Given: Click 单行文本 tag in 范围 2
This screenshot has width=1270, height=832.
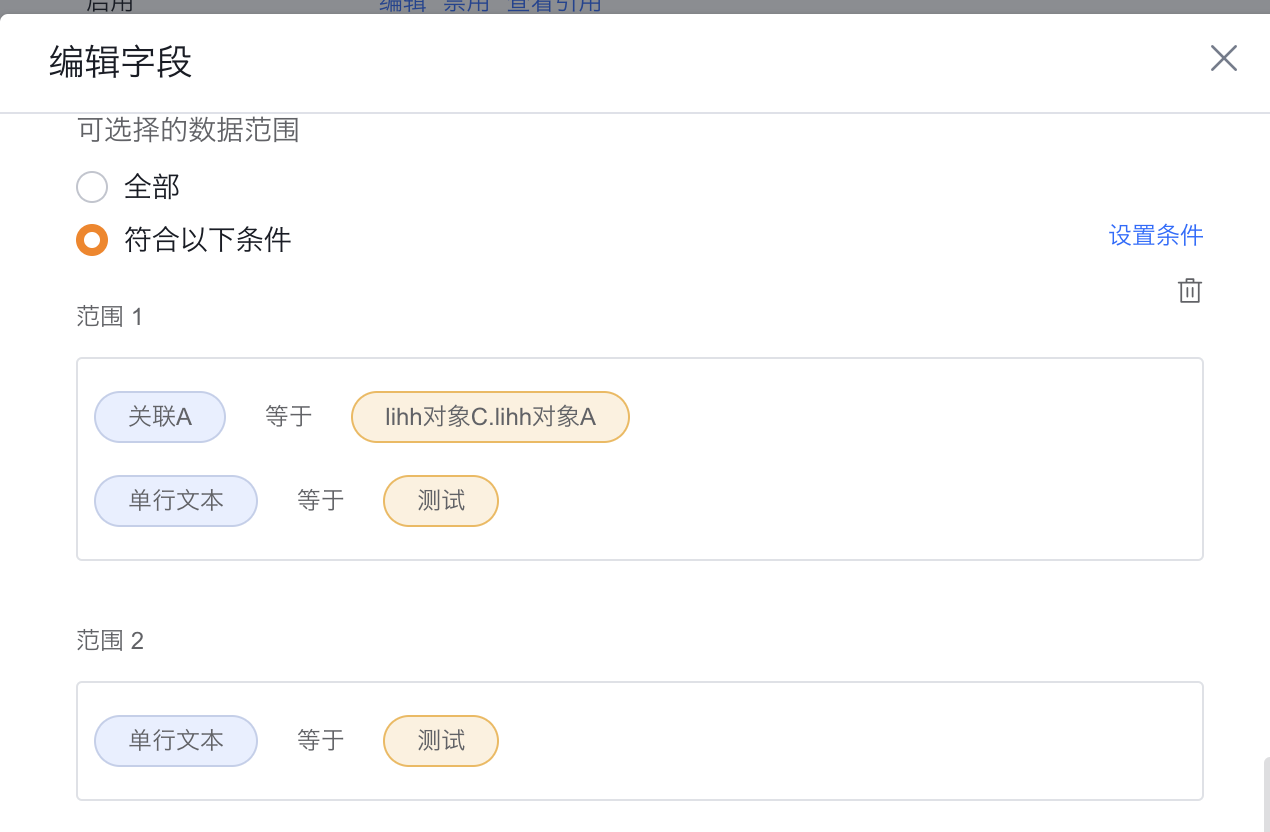Looking at the screenshot, I should (x=176, y=741).
